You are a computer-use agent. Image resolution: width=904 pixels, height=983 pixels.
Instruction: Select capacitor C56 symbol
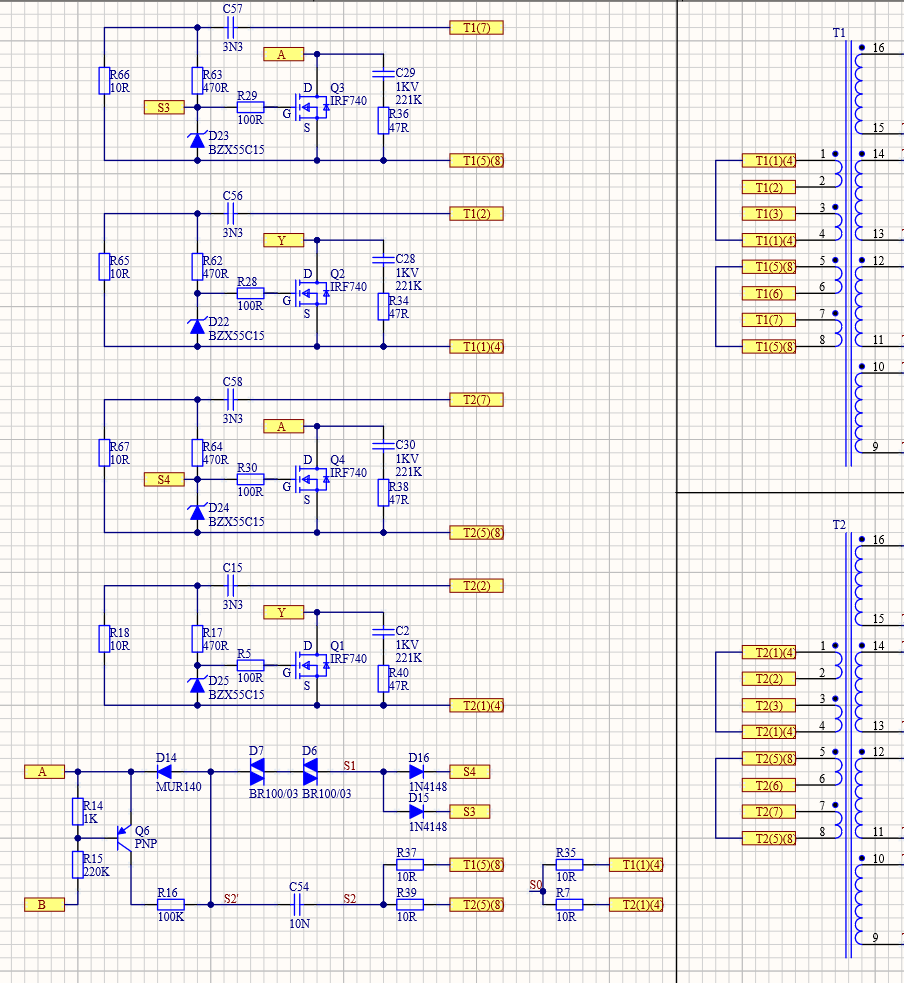230,214
